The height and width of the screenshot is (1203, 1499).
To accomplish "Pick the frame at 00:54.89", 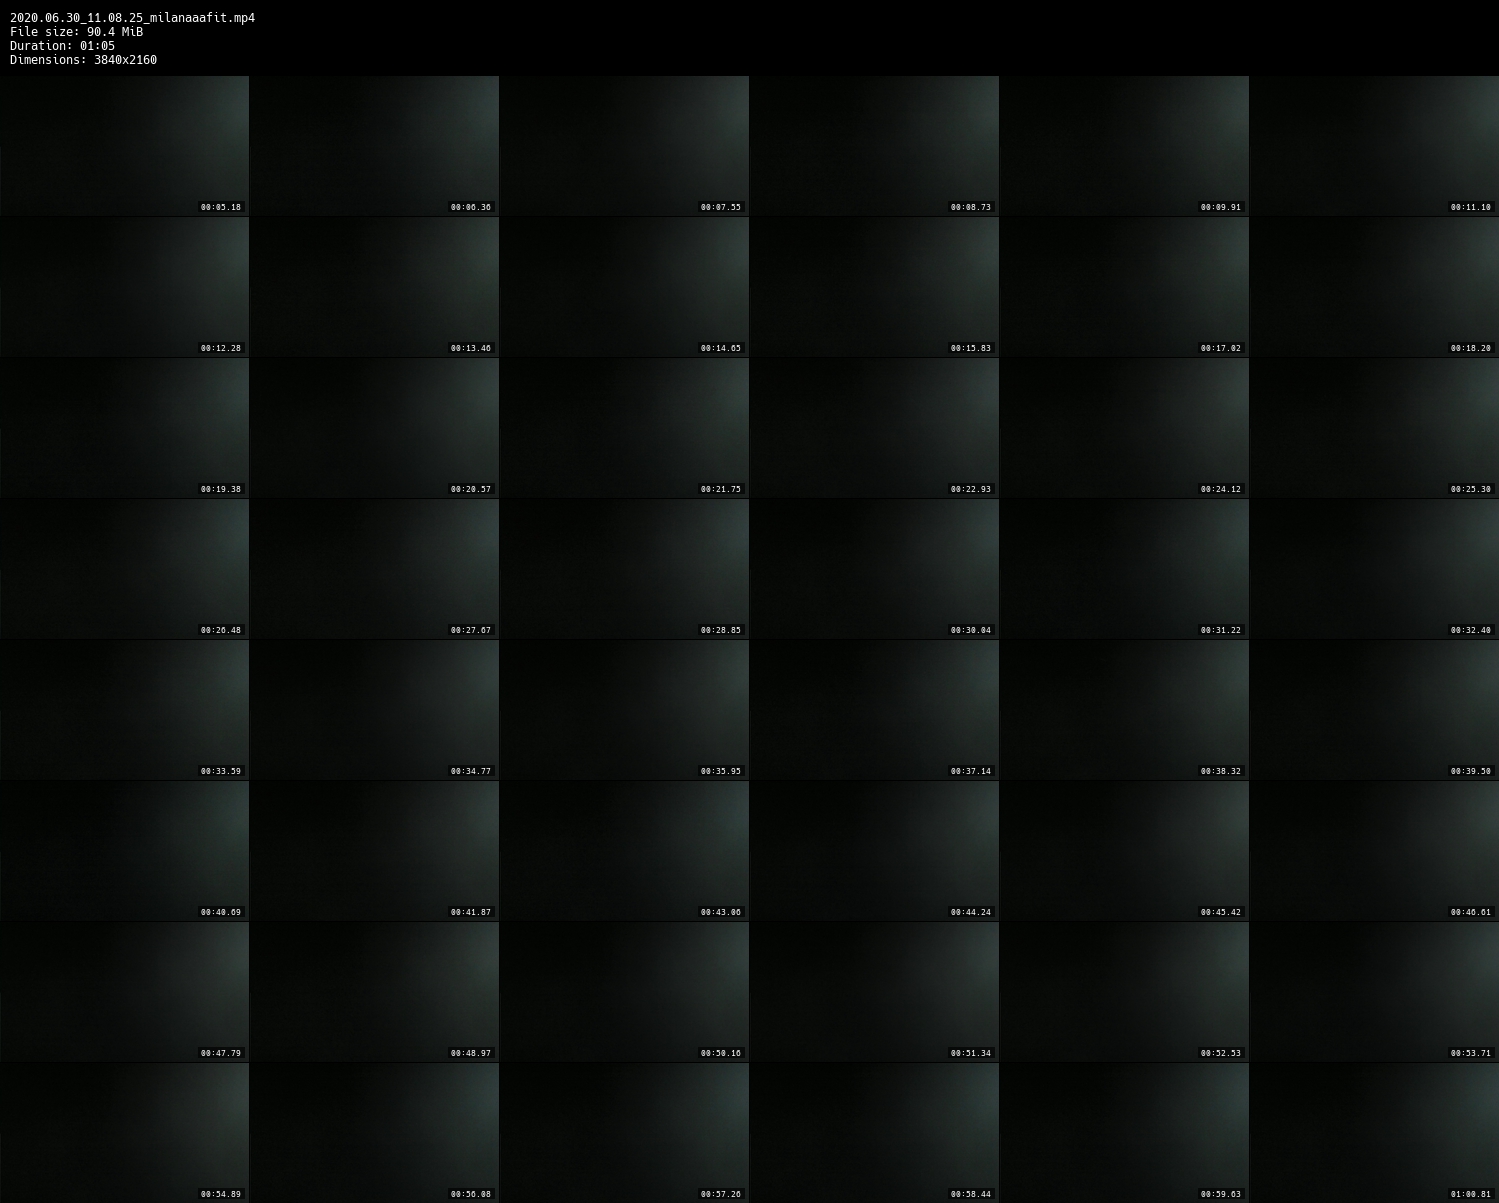I will (124, 1133).
